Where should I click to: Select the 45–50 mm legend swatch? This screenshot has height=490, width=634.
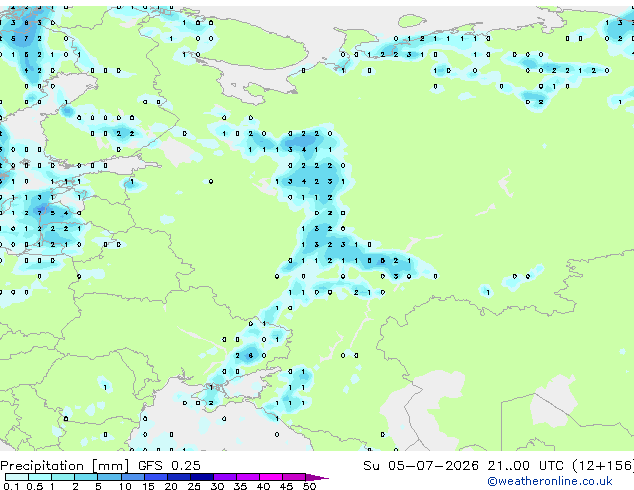pos(294,477)
